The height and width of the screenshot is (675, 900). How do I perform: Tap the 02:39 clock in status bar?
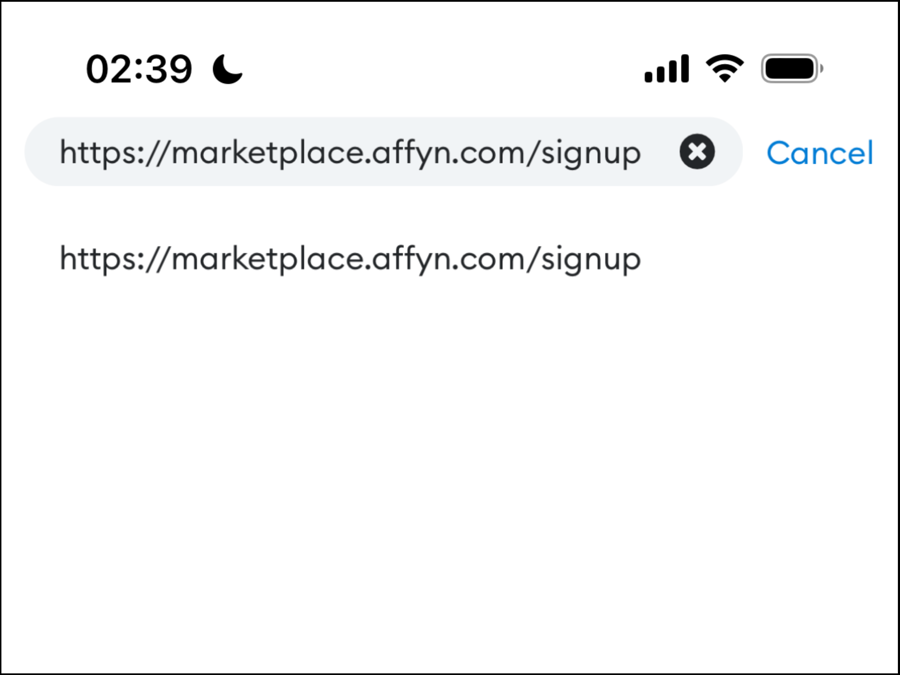coord(139,69)
